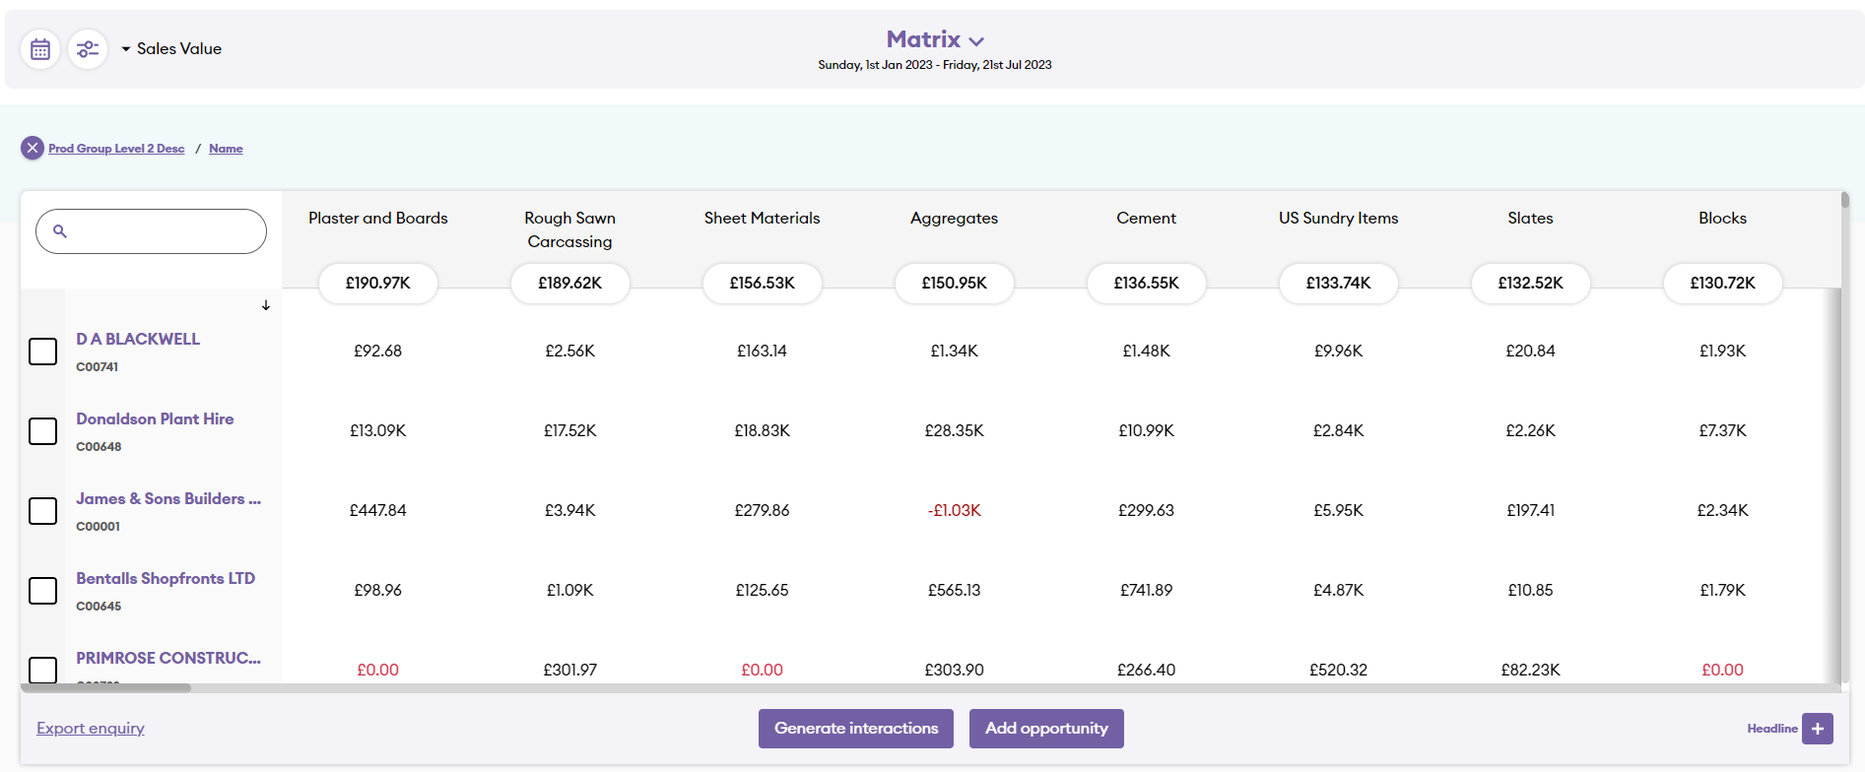1865x772 pixels.
Task: Select the Name breadcrumb level
Action: pyautogui.click(x=226, y=148)
